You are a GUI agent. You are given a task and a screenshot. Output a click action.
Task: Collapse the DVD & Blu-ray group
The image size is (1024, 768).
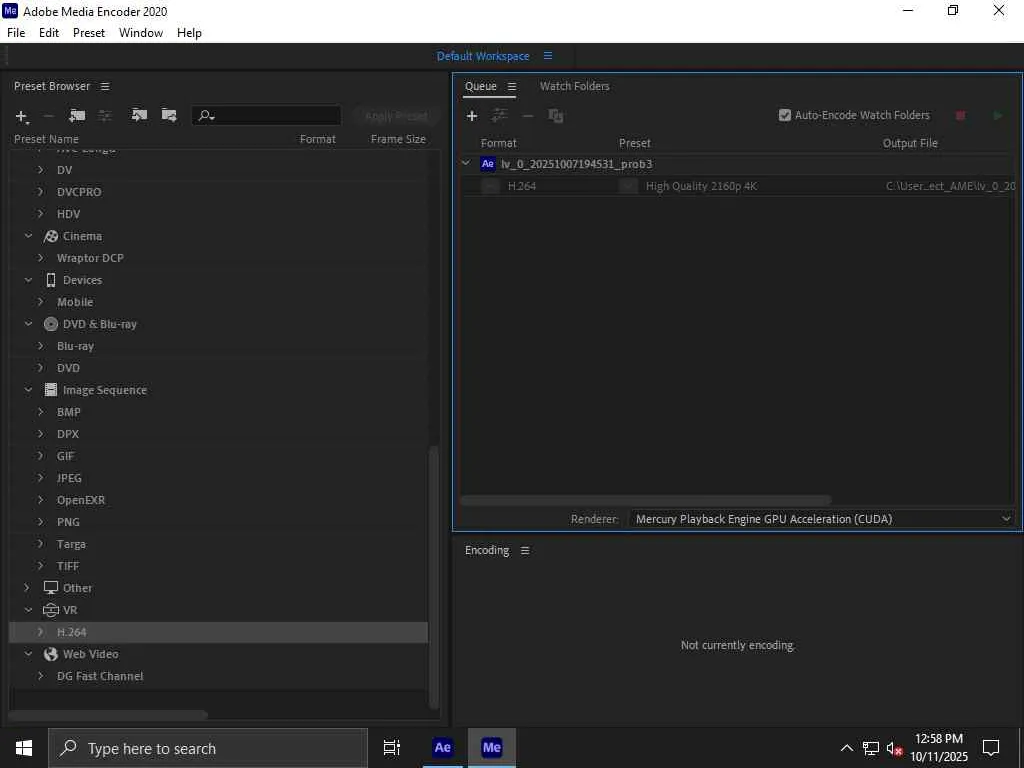pos(28,324)
